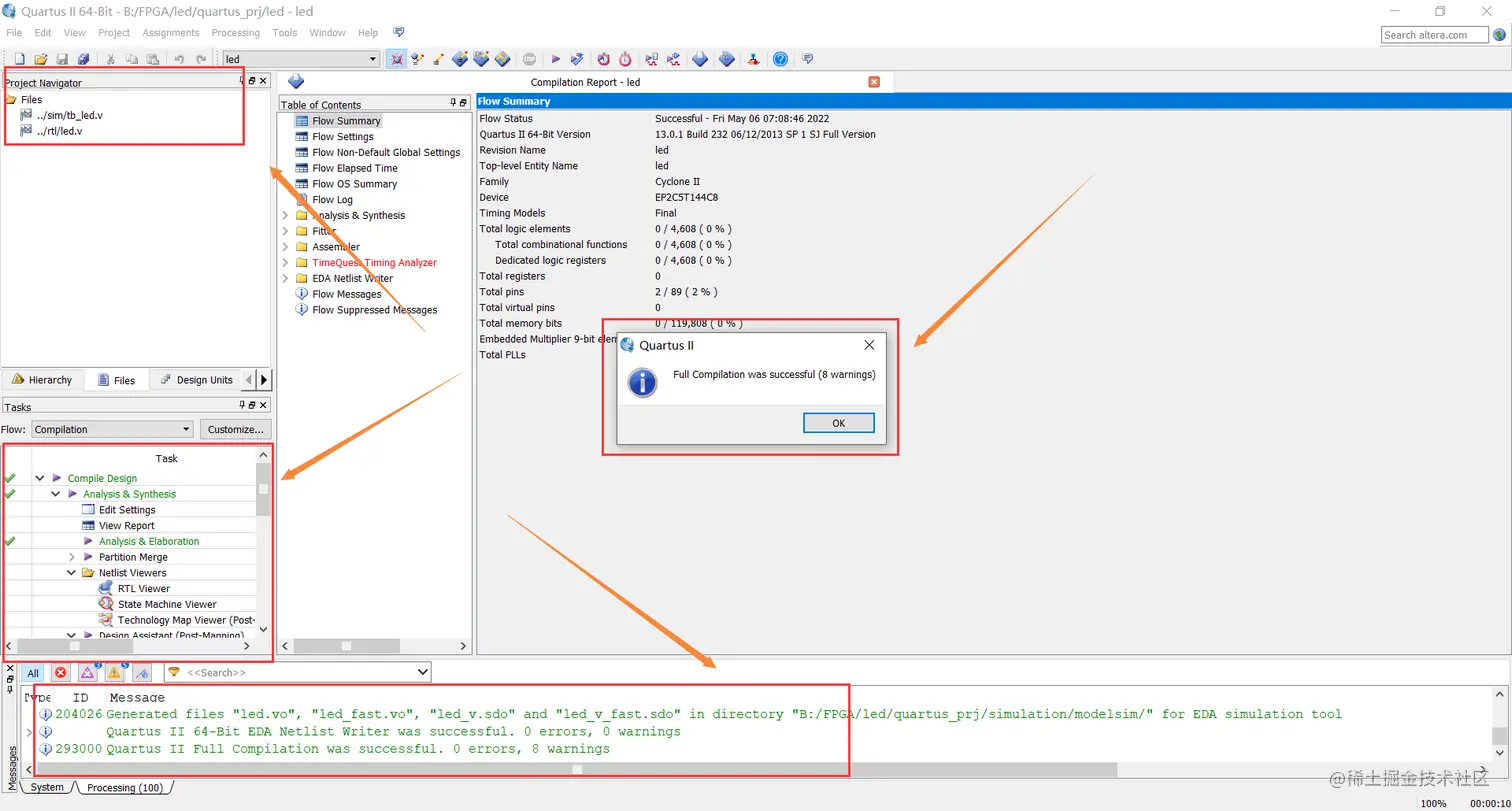
Task: Expand EDA Netlist Writer in Table of Contents
Action: tap(285, 279)
